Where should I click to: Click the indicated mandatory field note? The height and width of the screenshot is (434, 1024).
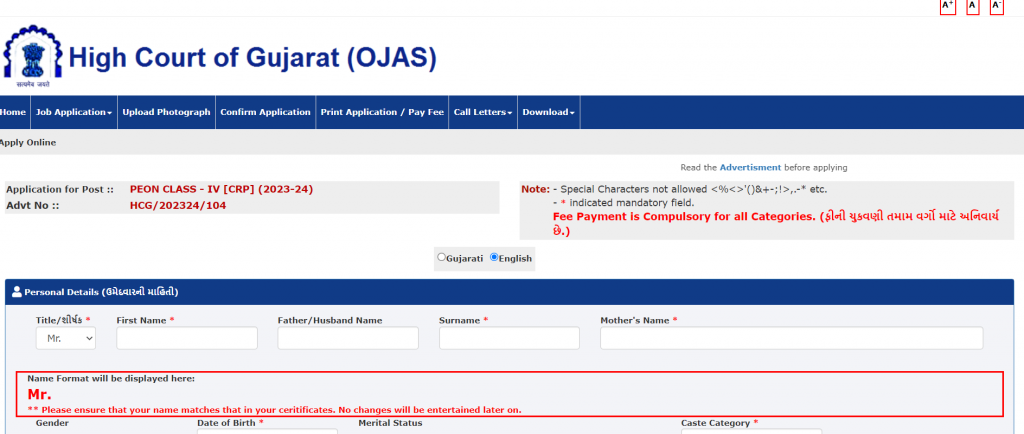[623, 203]
